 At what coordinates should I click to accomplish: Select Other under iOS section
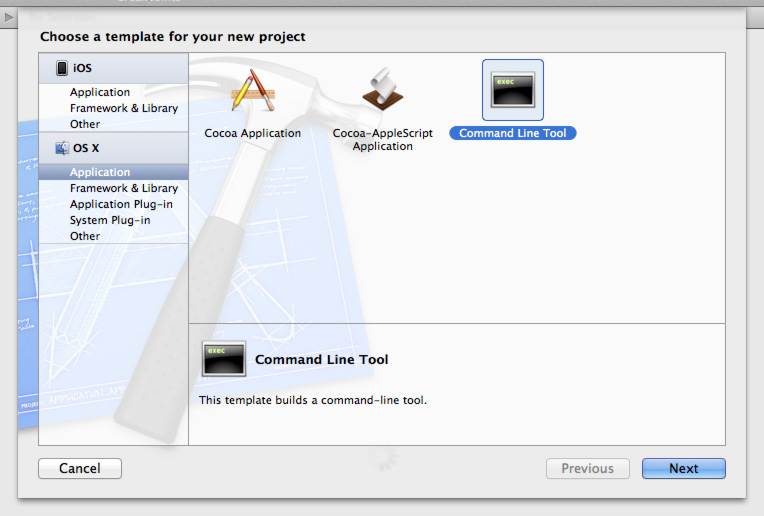click(x=85, y=124)
